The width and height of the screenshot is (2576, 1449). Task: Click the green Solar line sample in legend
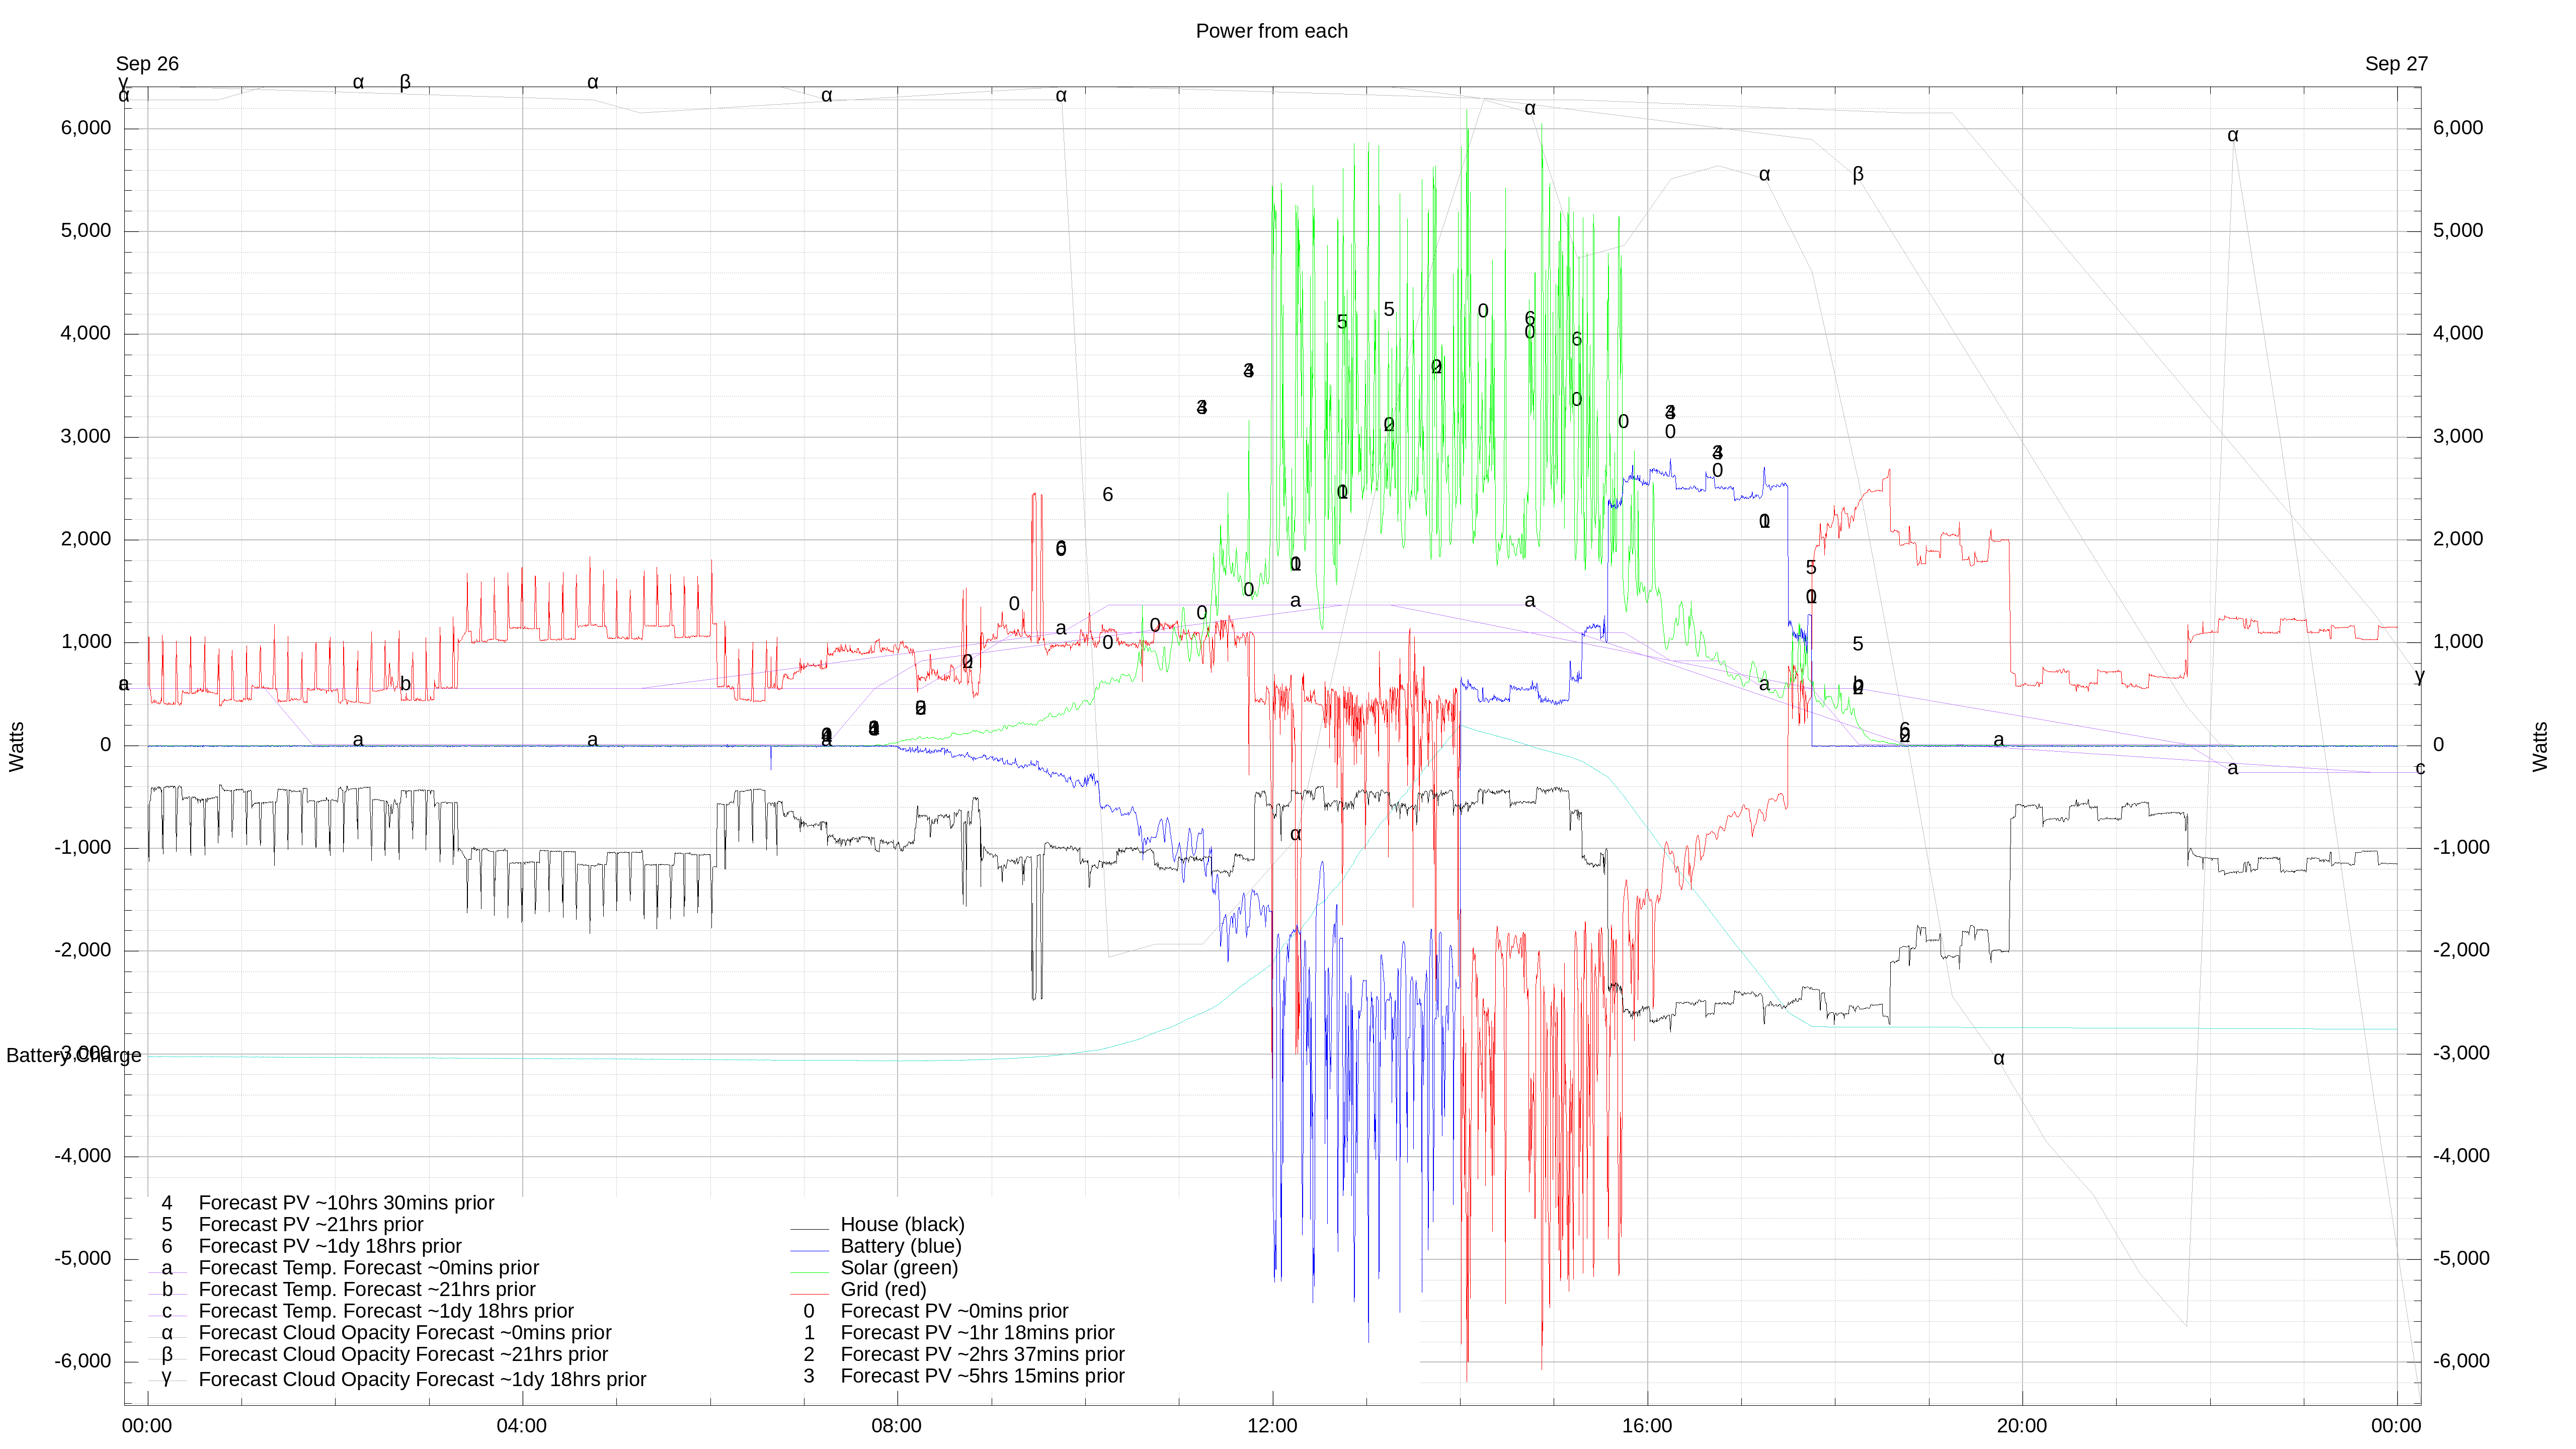809,1272
